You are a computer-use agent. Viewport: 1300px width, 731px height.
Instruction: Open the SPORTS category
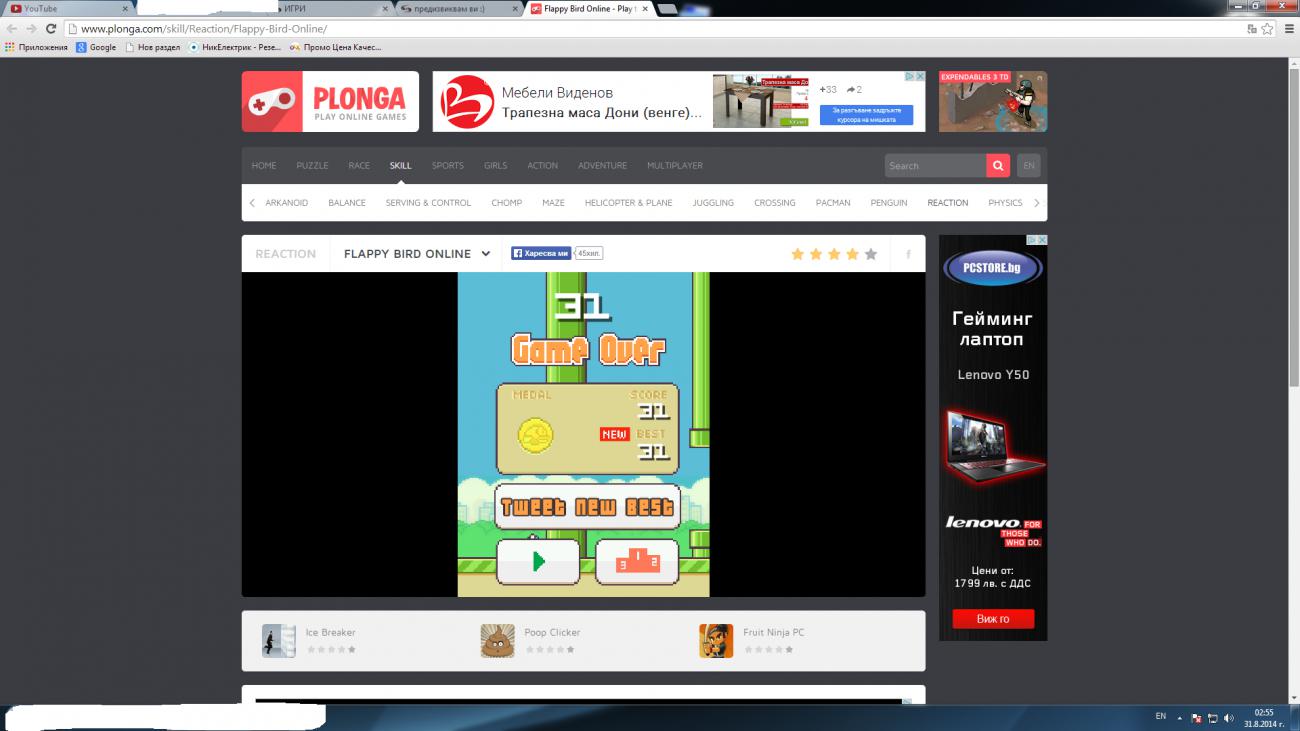[x=448, y=166]
